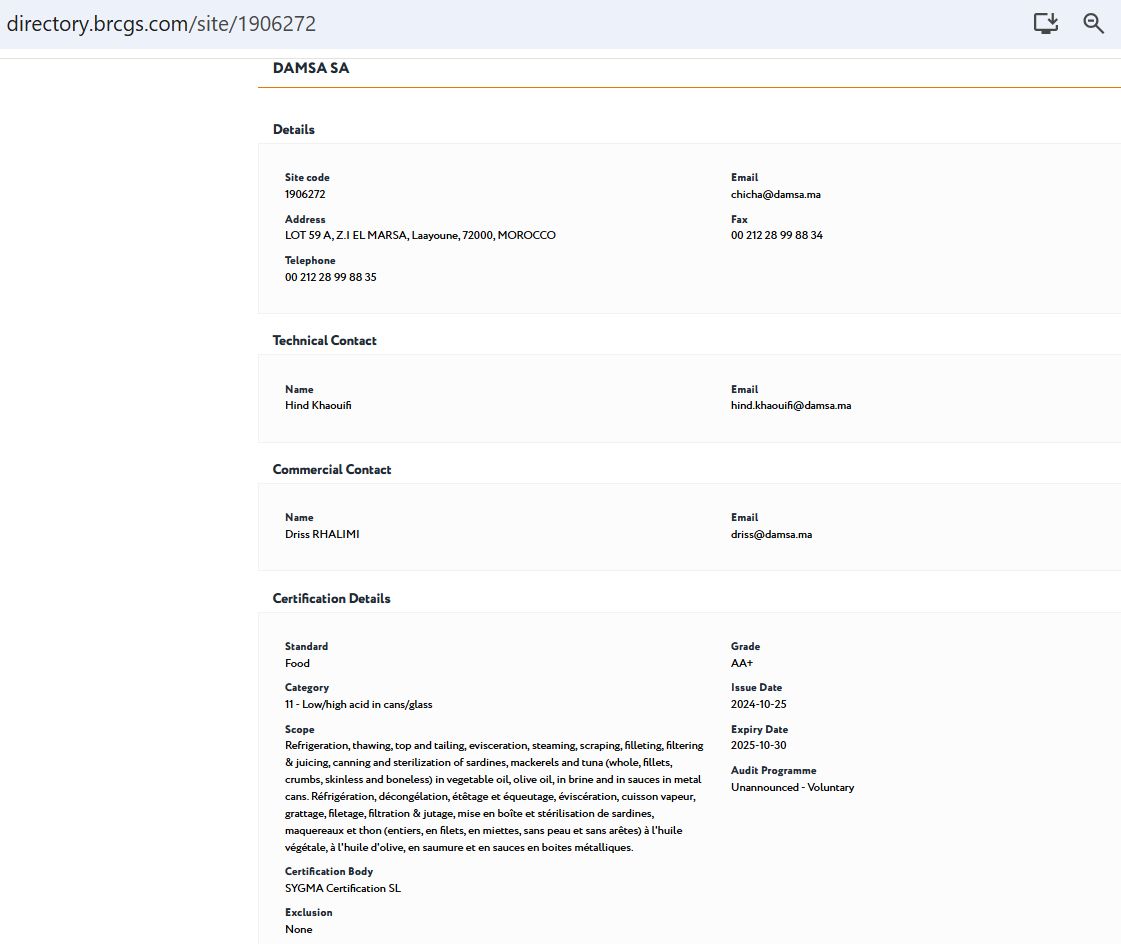Image resolution: width=1121 pixels, height=944 pixels.
Task: Click the Commercial Contact section heading
Action: coord(331,469)
